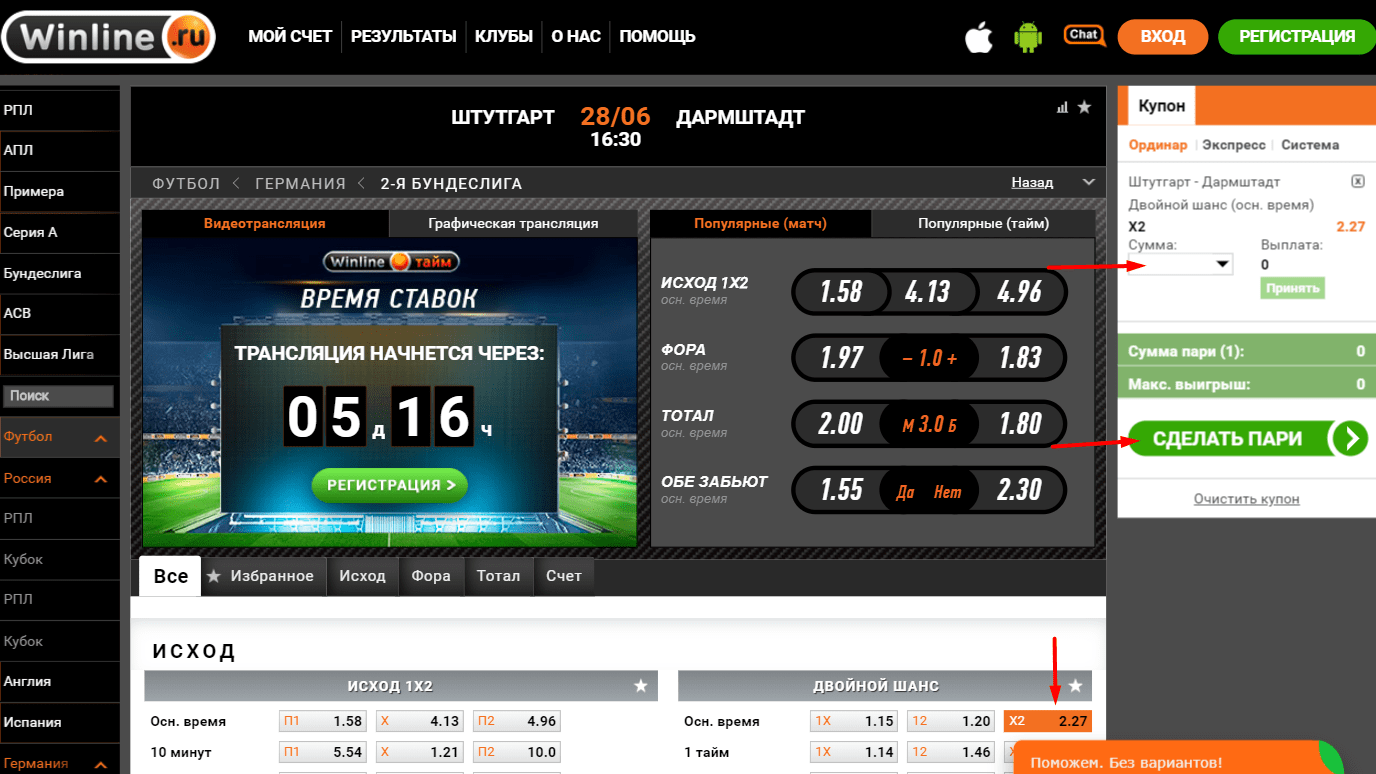Filter markets by Тотал
1376x774 pixels.
click(x=498, y=576)
